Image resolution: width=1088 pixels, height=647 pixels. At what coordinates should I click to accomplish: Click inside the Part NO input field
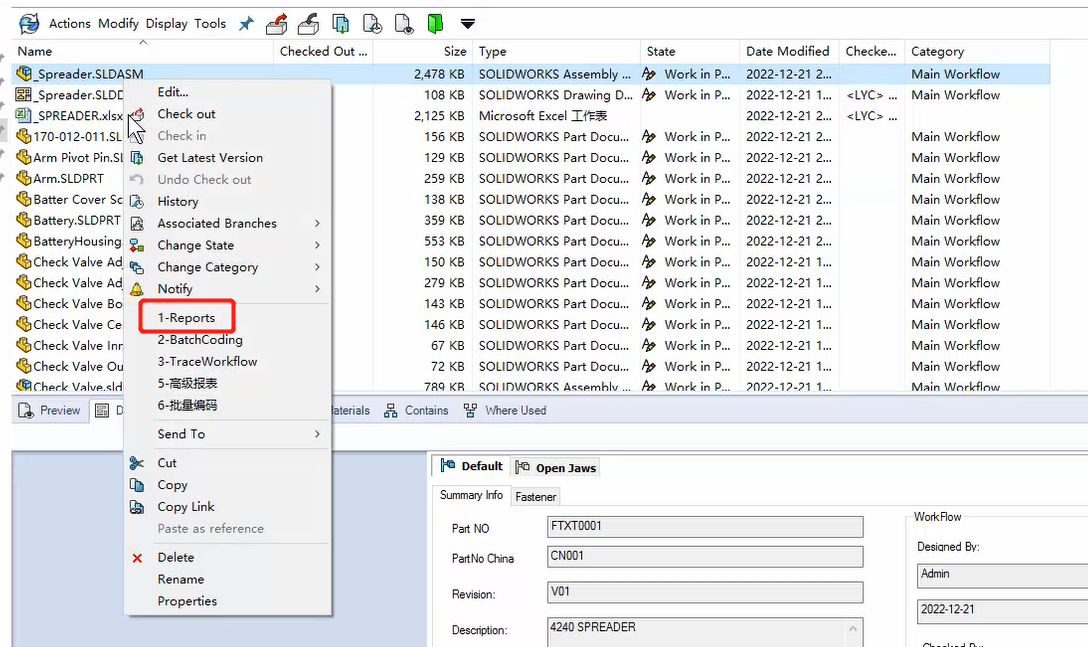(703, 526)
